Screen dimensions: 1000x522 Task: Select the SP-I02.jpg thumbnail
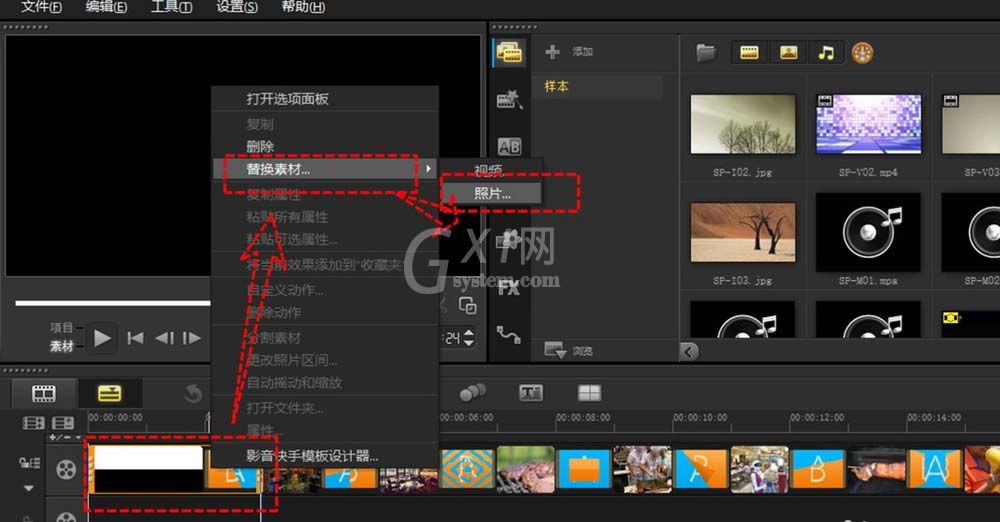click(743, 124)
